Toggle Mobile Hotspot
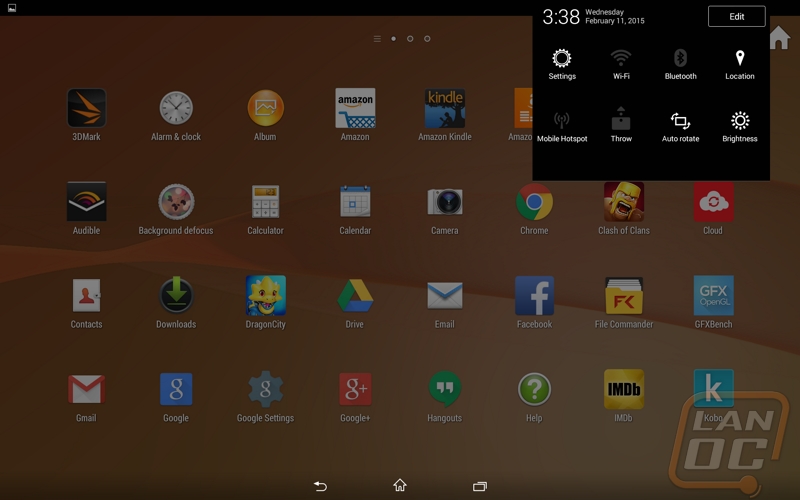Screen dimensions: 800x500 coord(562,127)
